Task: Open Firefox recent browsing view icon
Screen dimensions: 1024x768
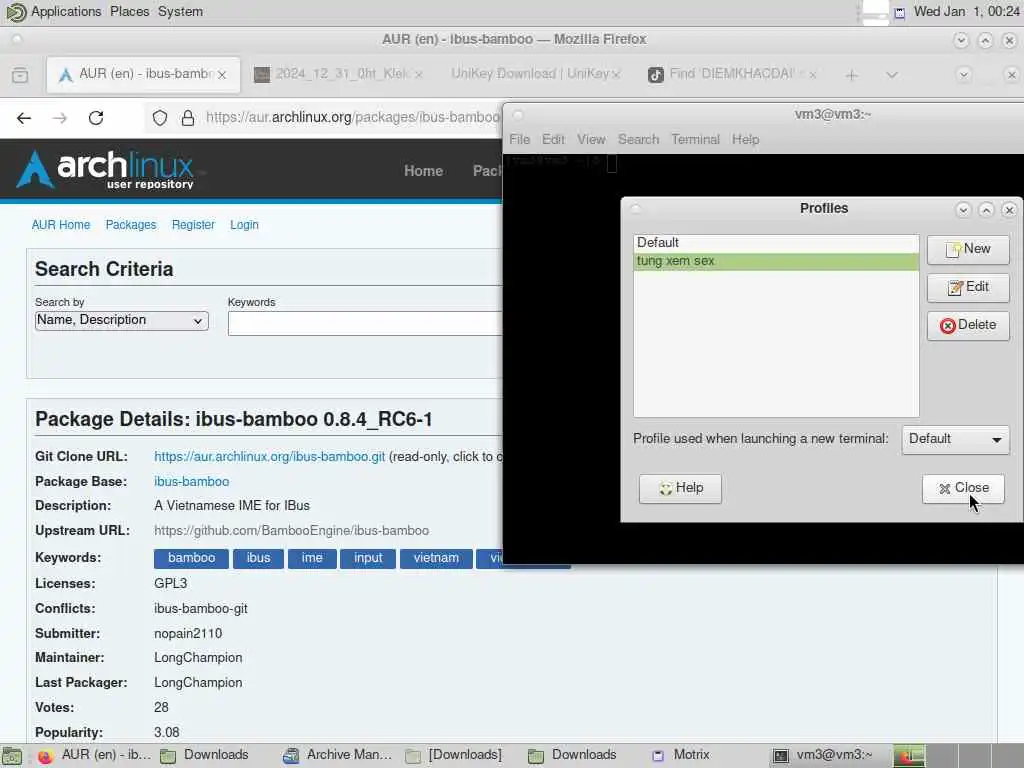Action: pyautogui.click(x=20, y=75)
